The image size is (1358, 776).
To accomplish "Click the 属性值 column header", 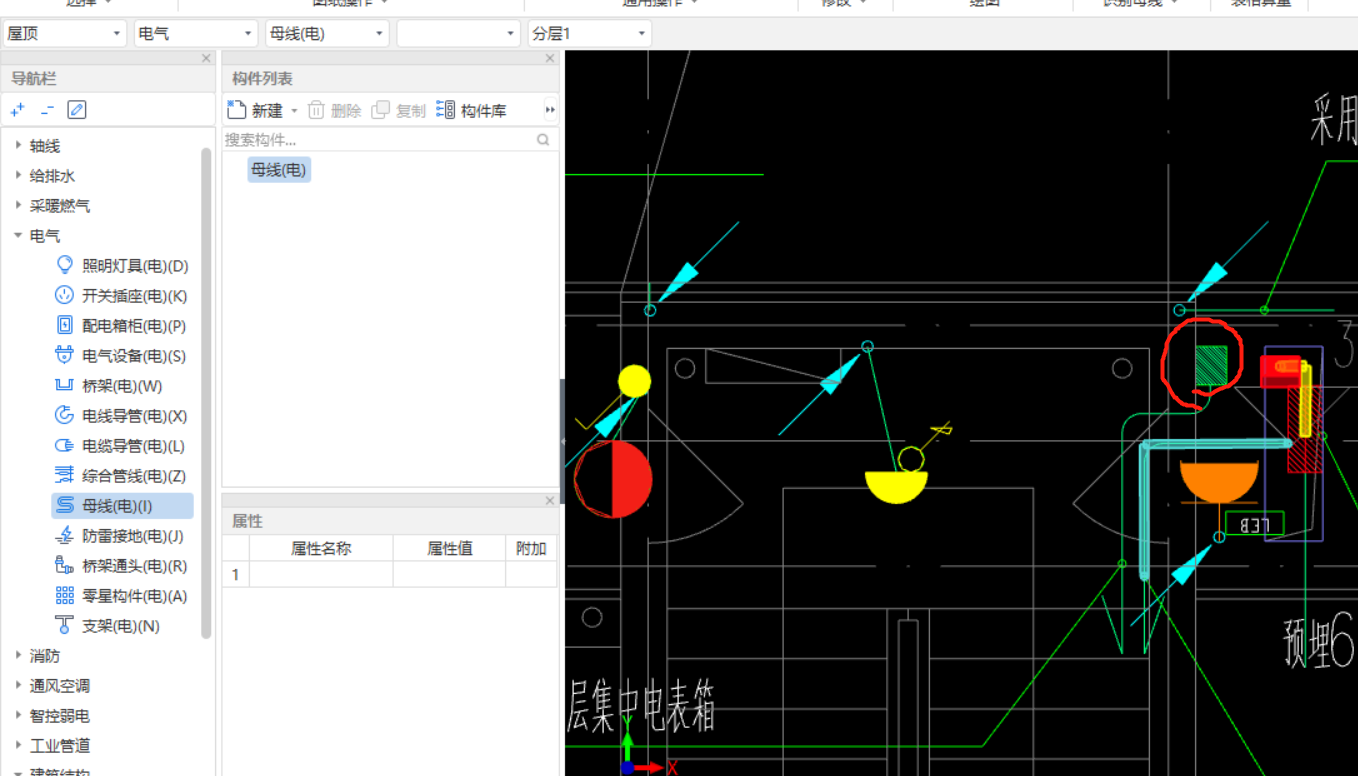I will pyautogui.click(x=450, y=548).
